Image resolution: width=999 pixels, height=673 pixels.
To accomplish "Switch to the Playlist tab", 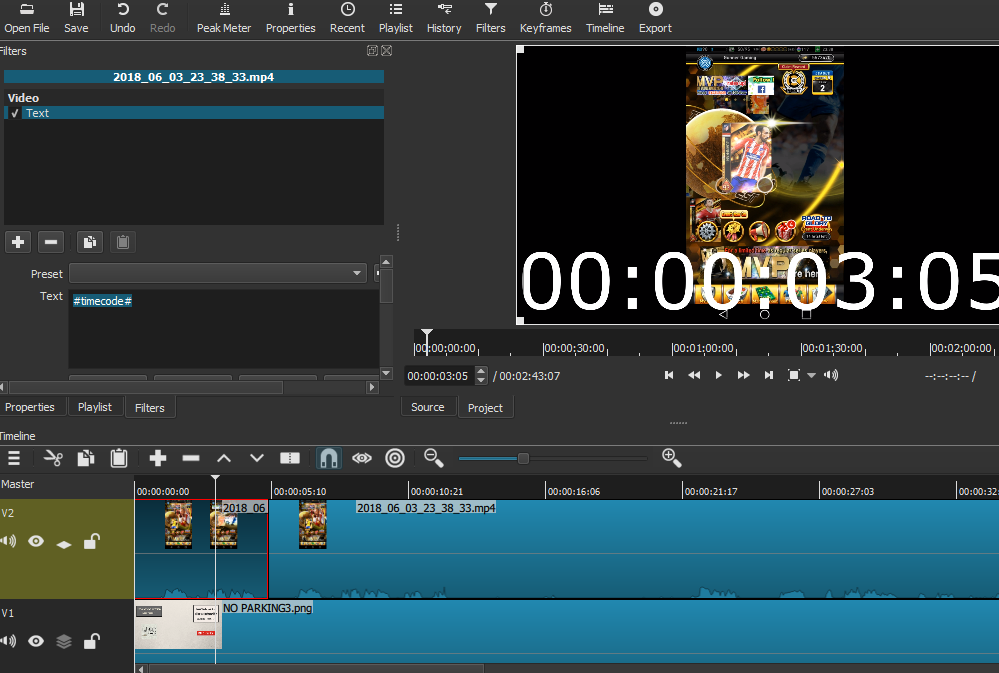I will click(95, 407).
